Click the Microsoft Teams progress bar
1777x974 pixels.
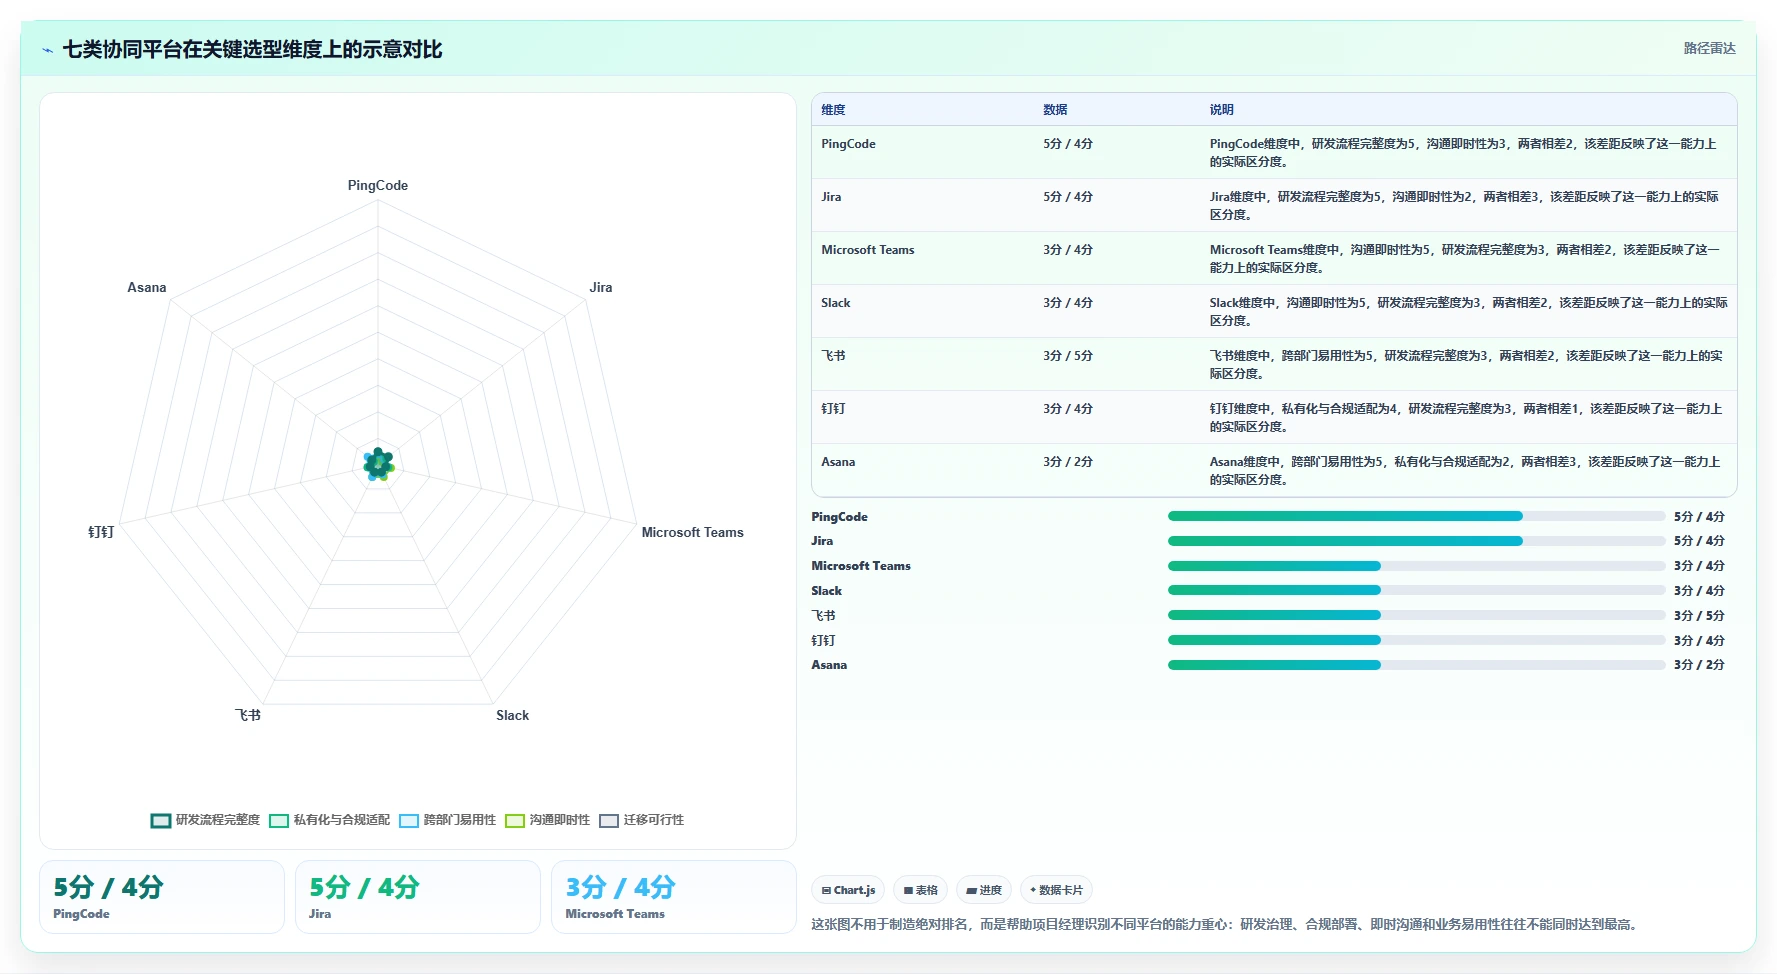(1416, 566)
